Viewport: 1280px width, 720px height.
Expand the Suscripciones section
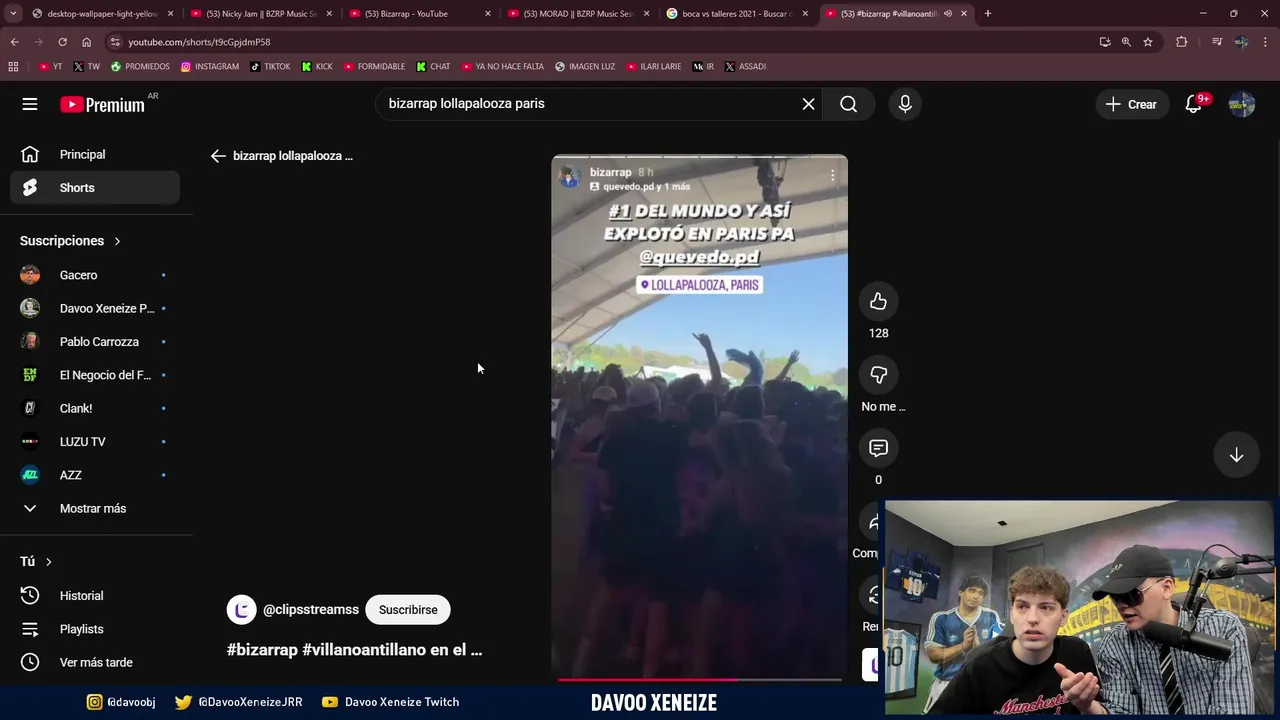(70, 241)
